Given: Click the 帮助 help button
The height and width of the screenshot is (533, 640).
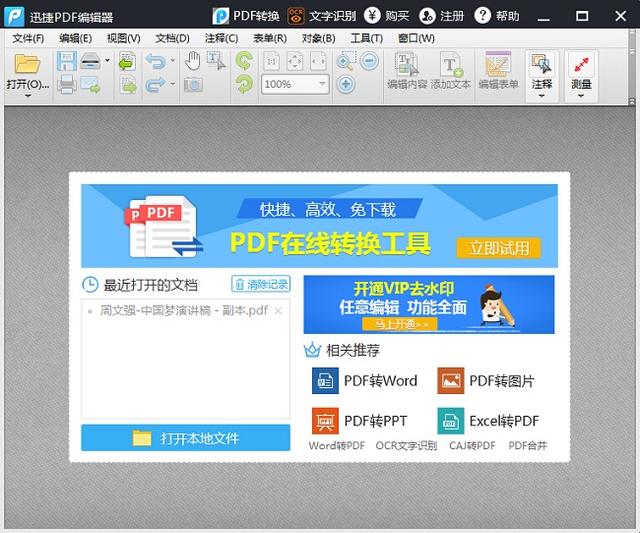Looking at the screenshot, I should (x=497, y=16).
